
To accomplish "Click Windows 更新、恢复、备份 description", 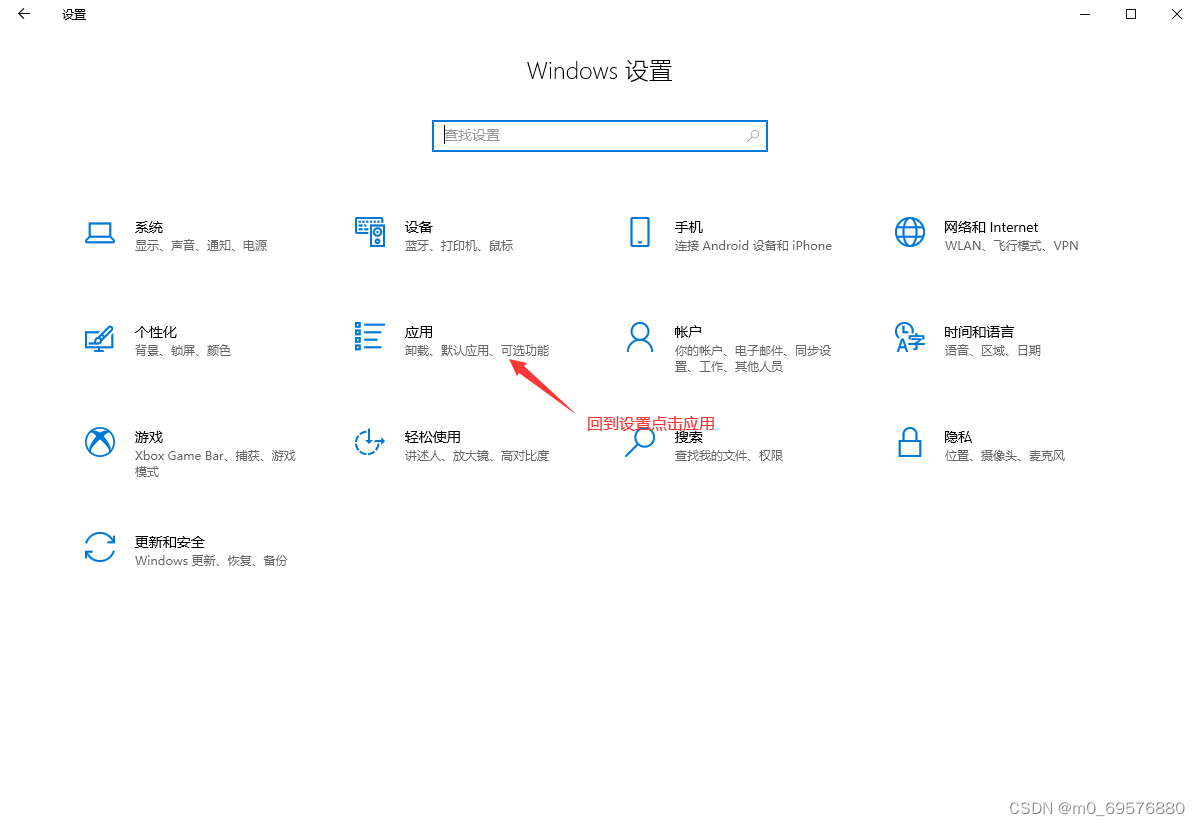I will point(211,561).
